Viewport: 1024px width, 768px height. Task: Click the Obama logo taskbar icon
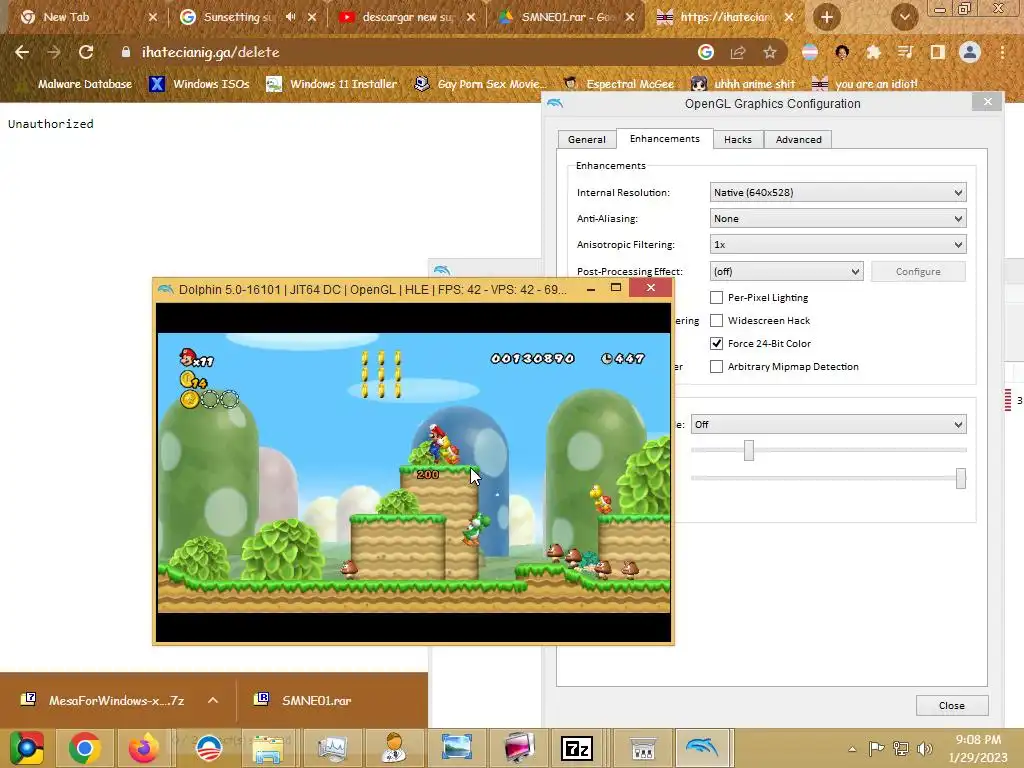pos(209,748)
